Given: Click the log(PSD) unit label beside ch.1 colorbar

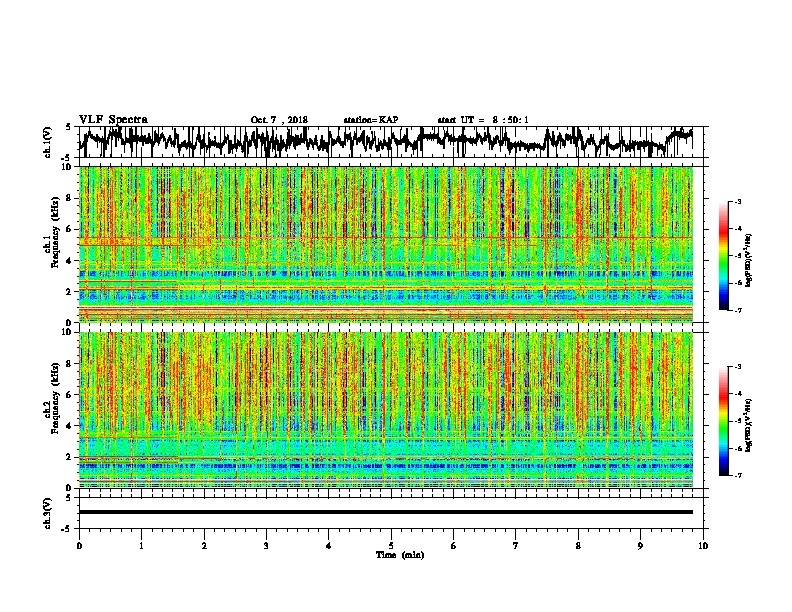Looking at the screenshot, I should click(748, 261).
